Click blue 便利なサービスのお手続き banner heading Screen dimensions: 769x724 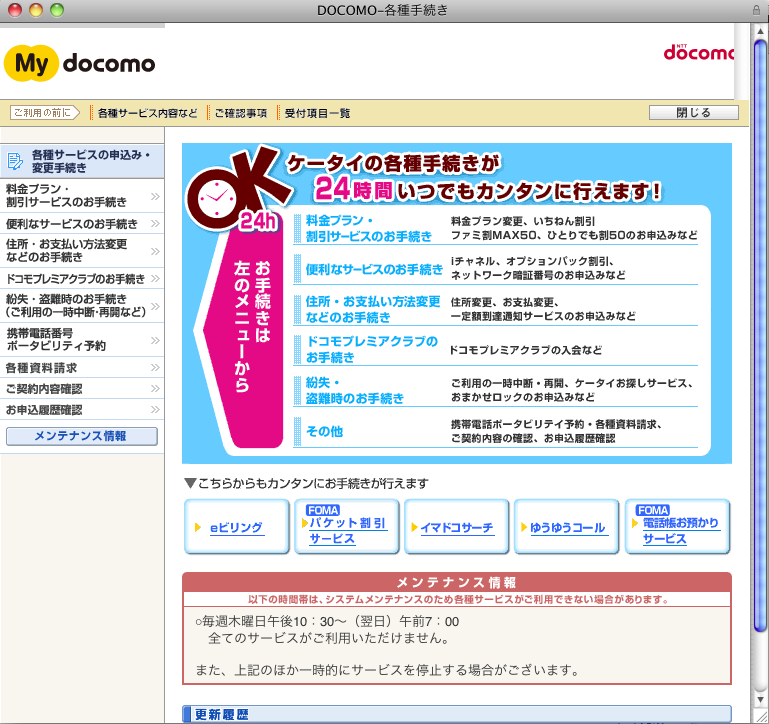374,269
